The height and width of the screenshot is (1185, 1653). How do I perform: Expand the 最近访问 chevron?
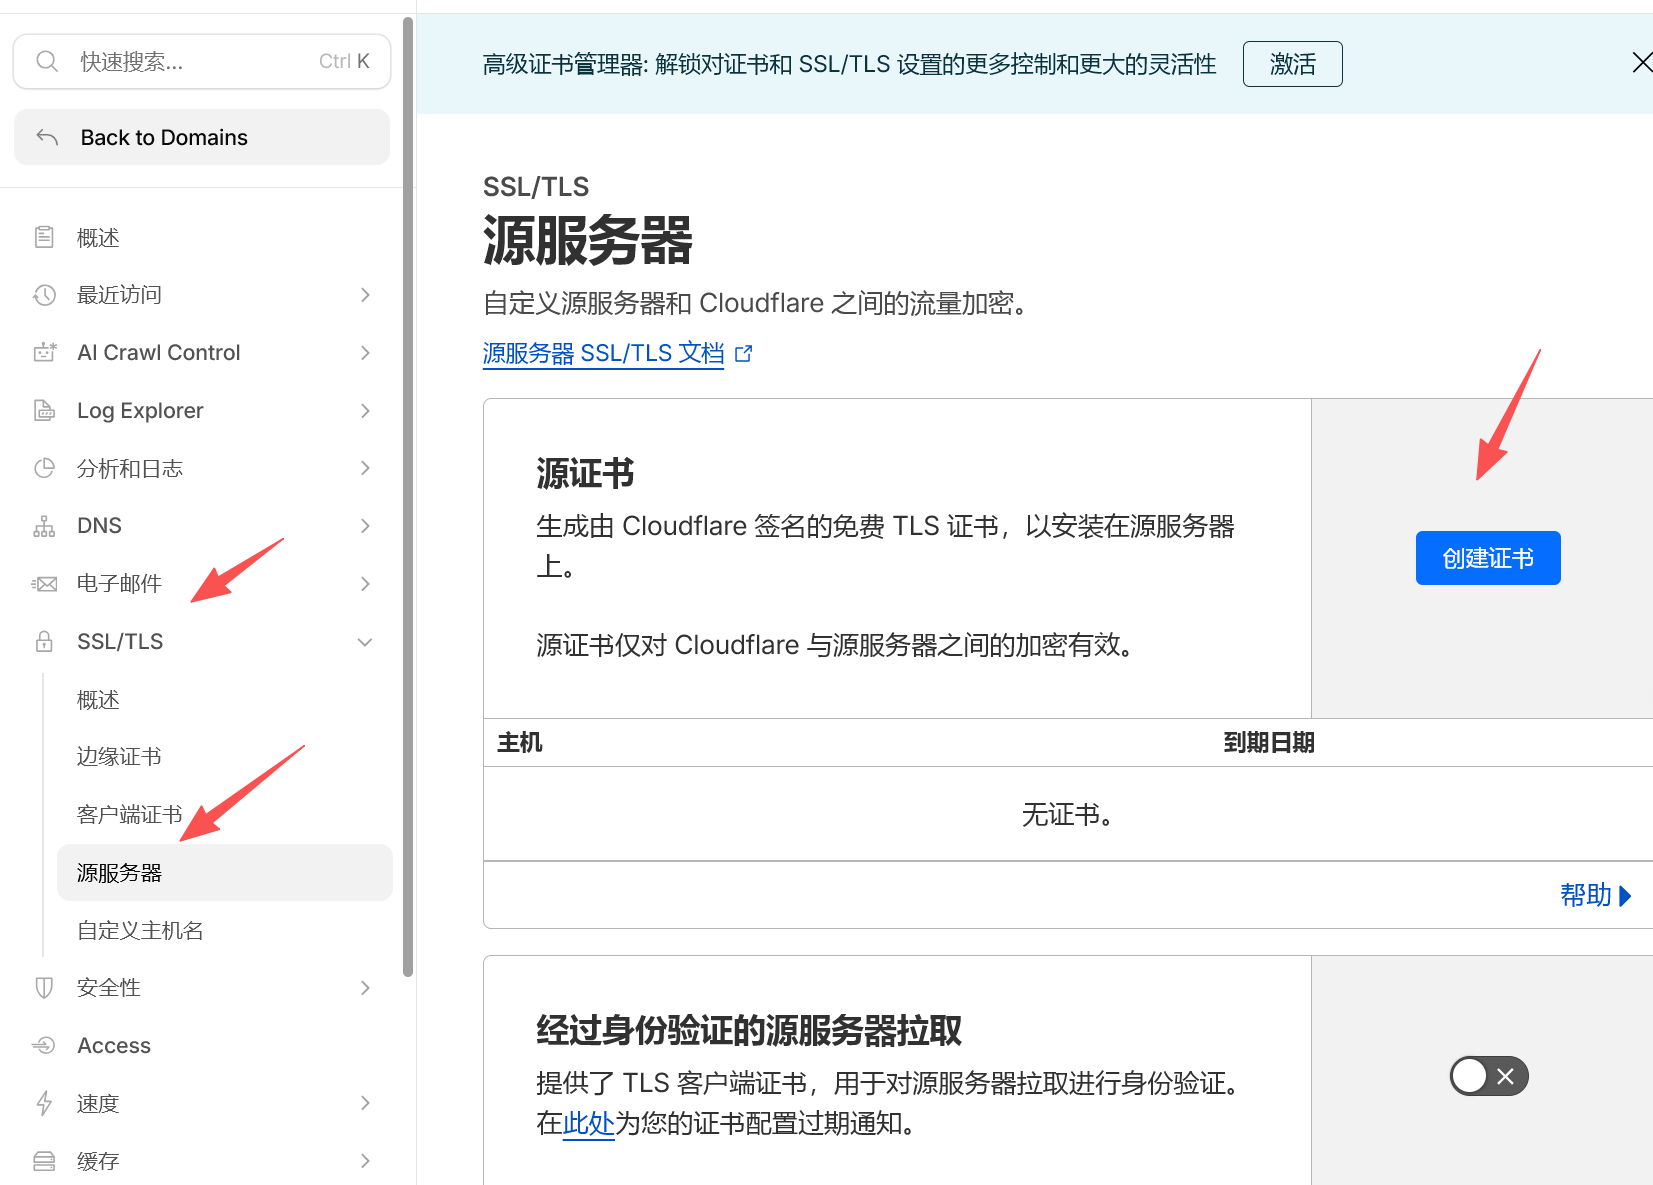[365, 295]
